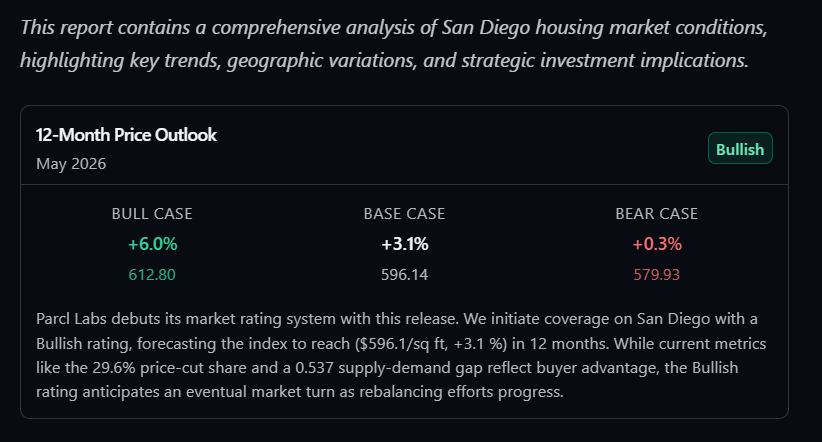
Task: Click the Bullish rating badge
Action: tap(740, 148)
